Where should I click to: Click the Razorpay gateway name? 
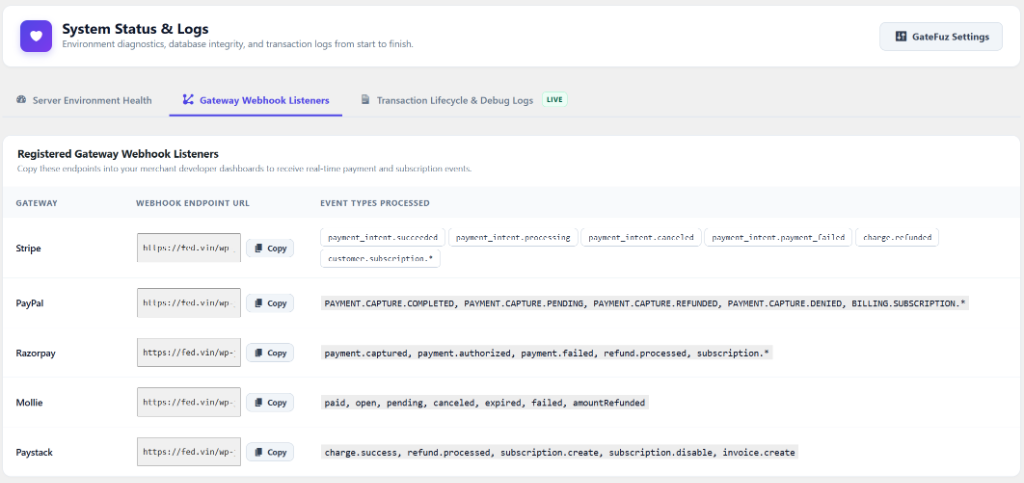35,353
